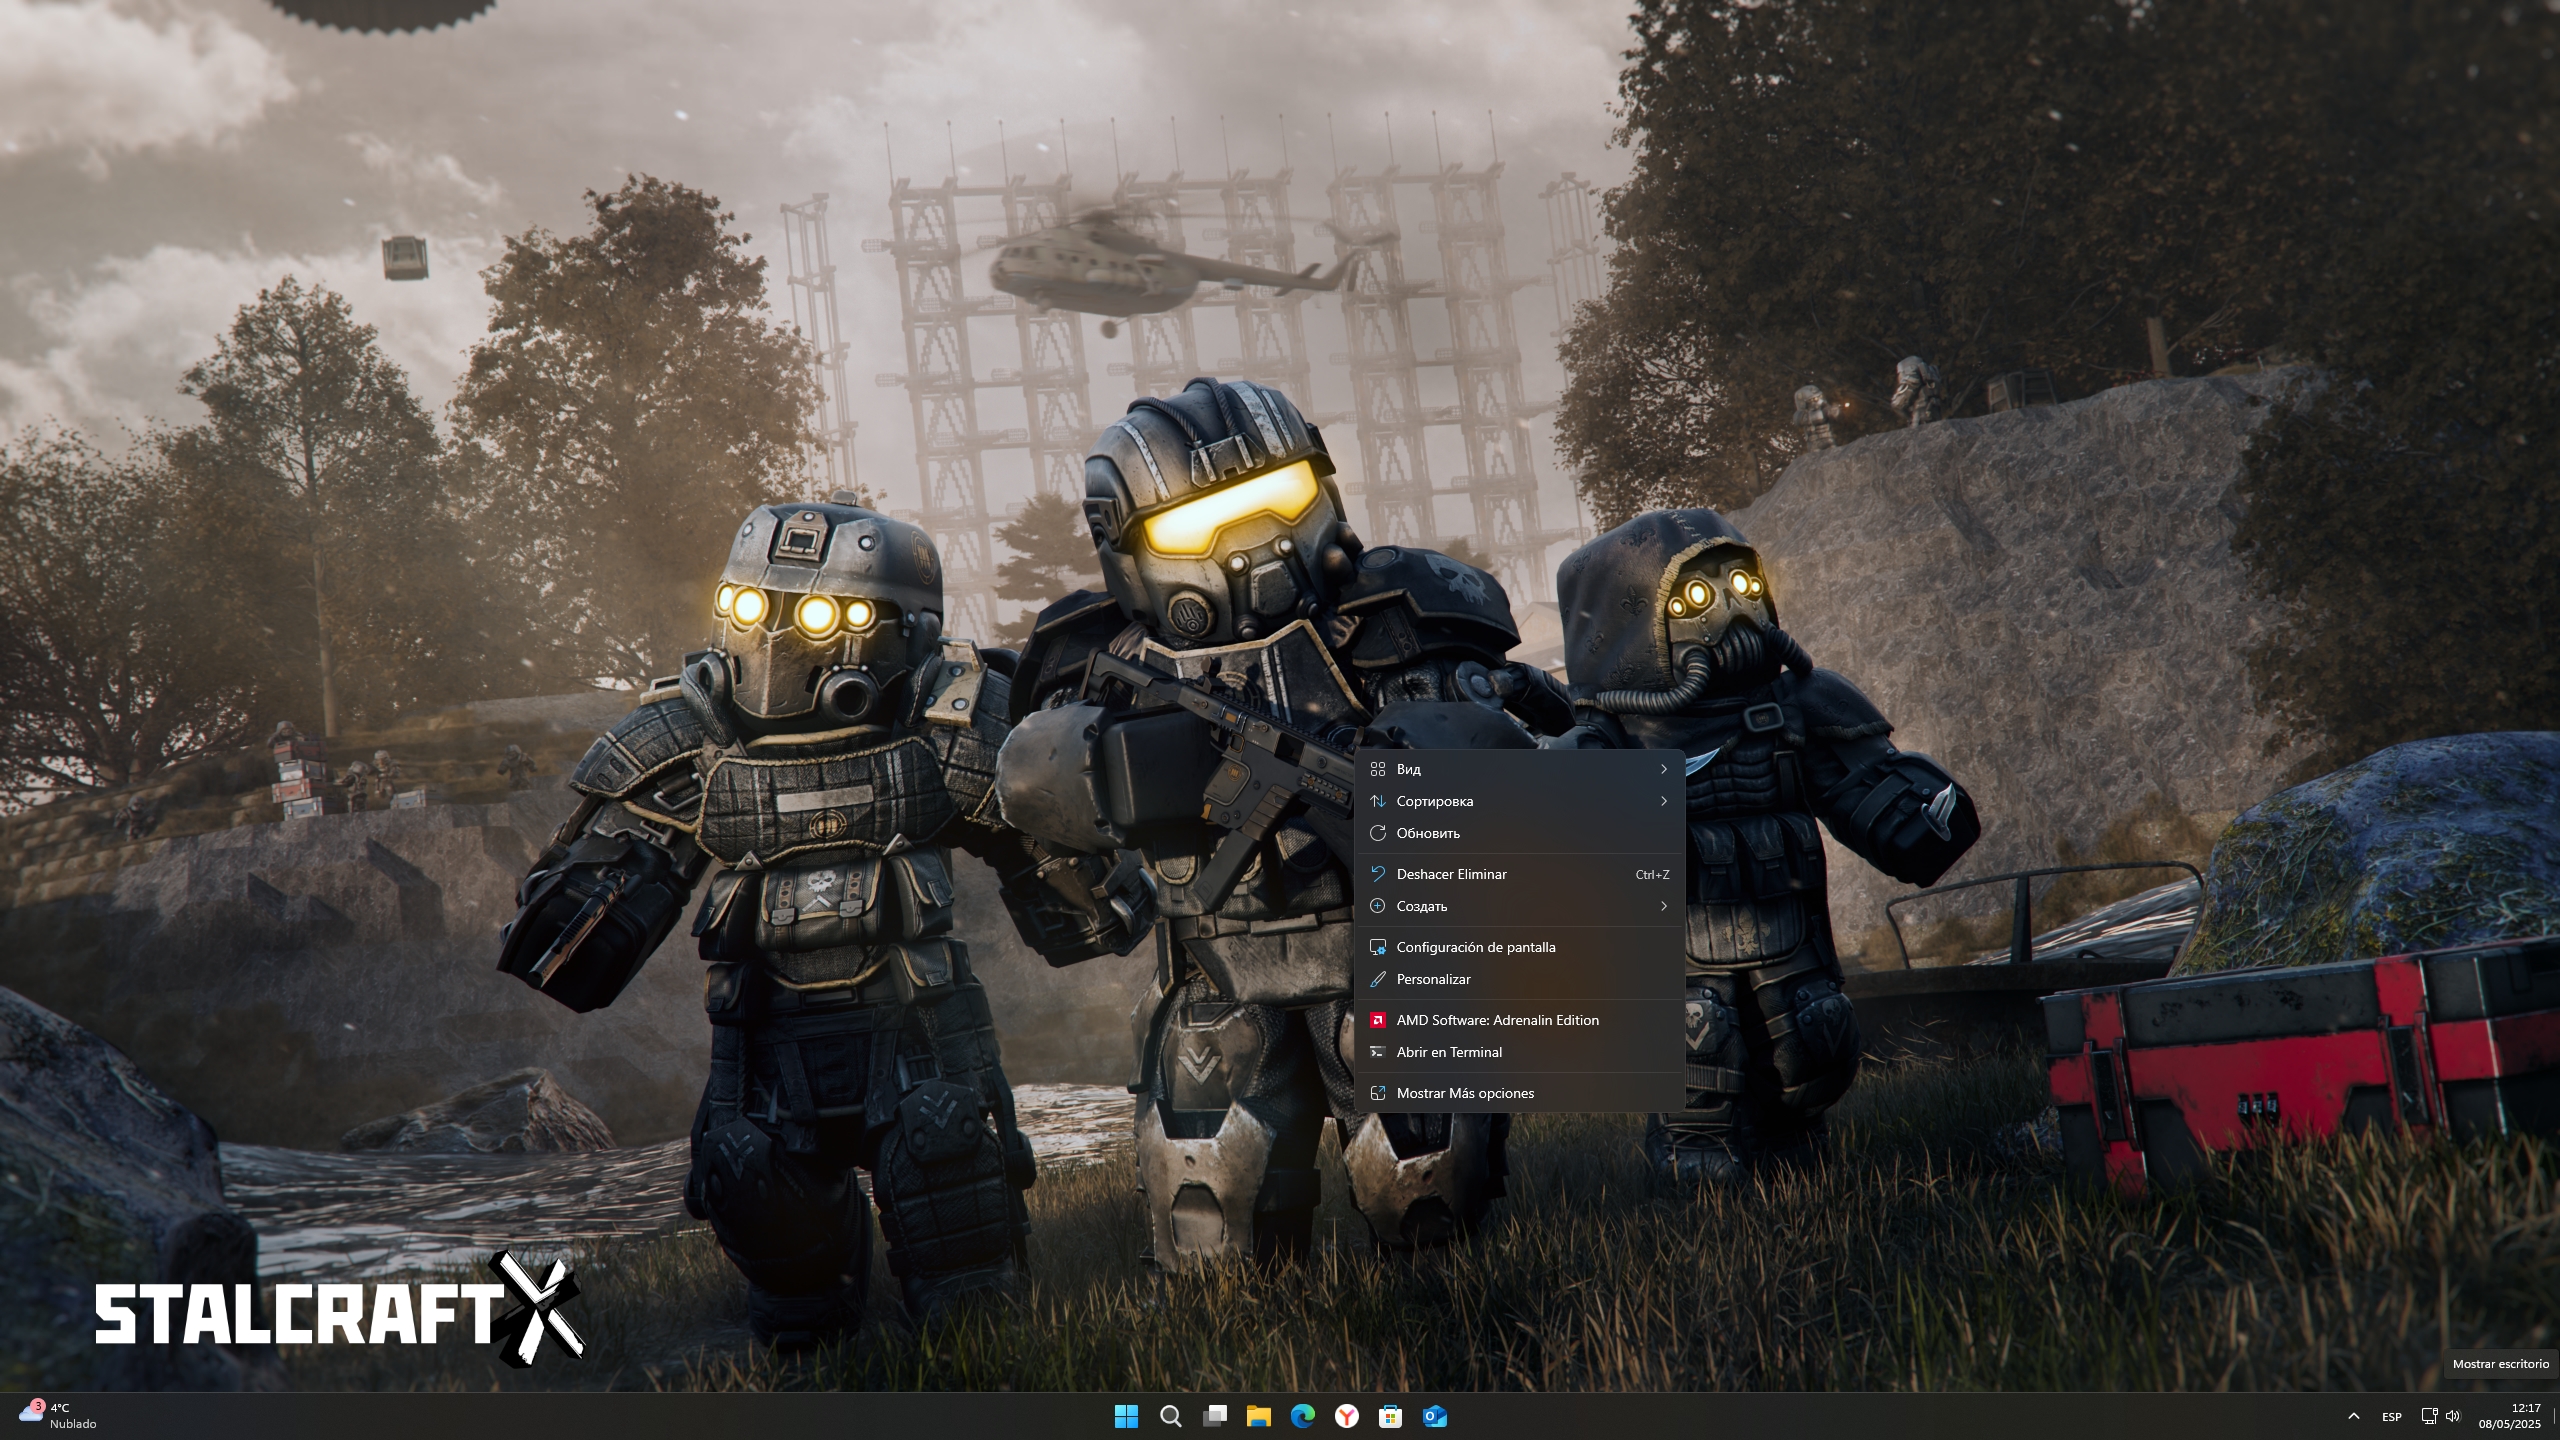Viewport: 2560px width, 1440px height.
Task: Expand the chevron next to Сортировка
Action: click(x=1663, y=801)
